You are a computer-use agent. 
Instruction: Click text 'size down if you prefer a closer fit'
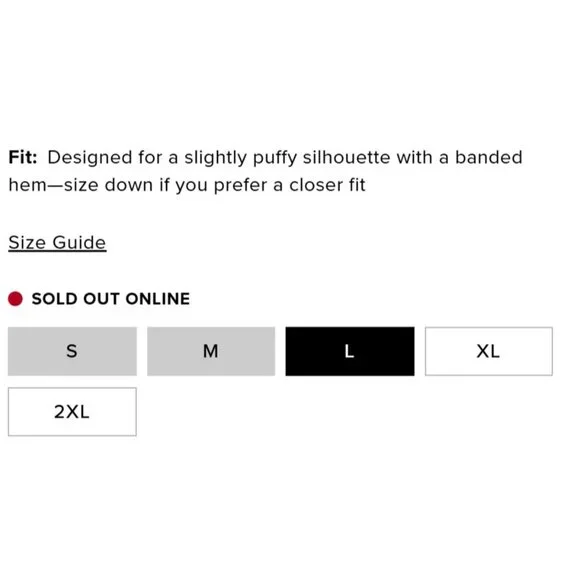click(215, 185)
